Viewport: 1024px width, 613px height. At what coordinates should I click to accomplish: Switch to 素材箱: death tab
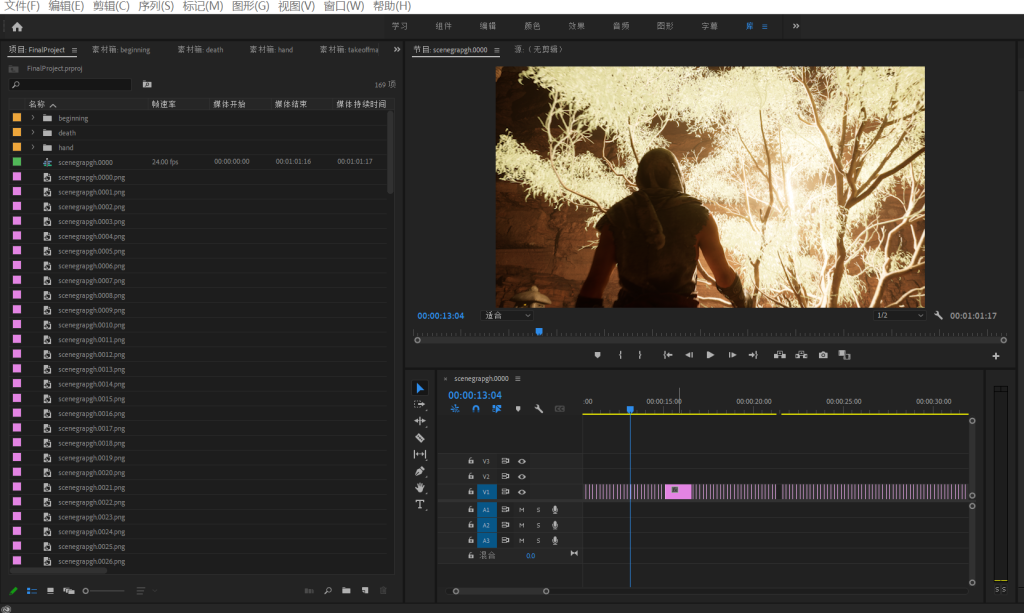point(200,50)
